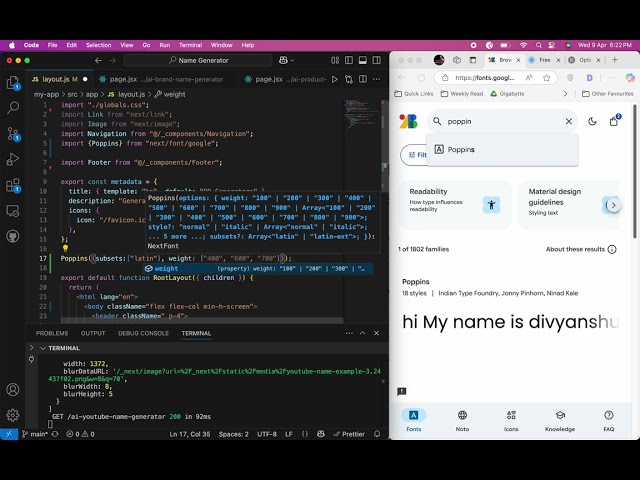
Task: Open the editor More Actions menu
Action: [377, 79]
